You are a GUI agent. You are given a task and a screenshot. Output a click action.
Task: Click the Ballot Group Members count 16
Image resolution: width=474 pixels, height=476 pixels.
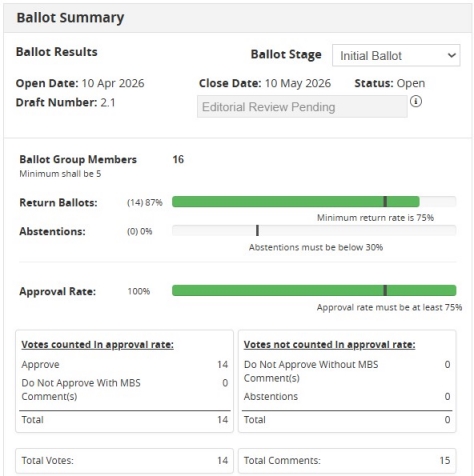click(x=178, y=159)
